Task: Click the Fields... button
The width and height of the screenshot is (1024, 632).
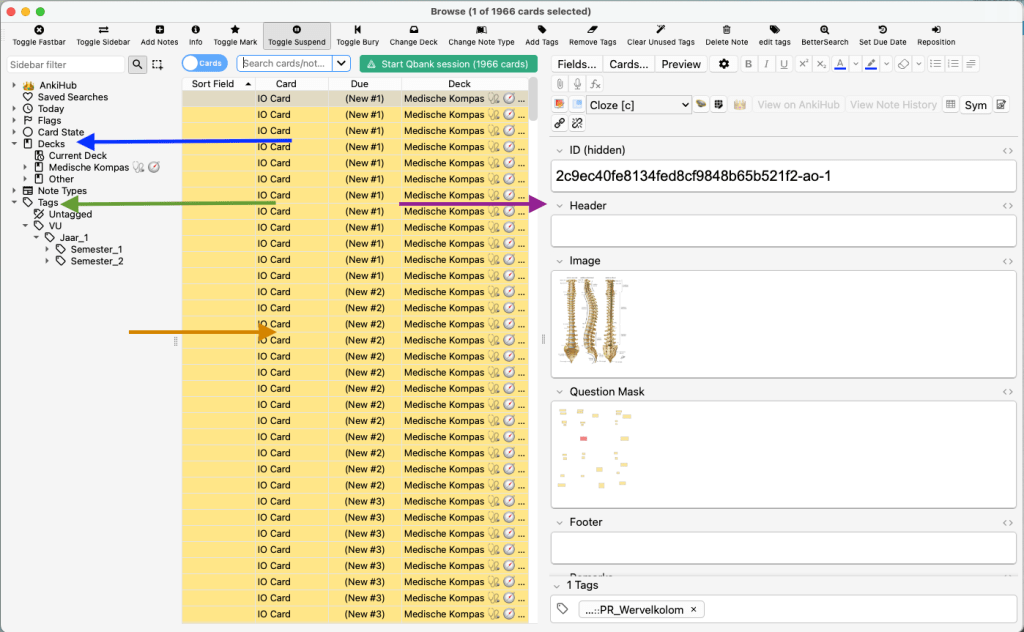Action: pos(576,64)
